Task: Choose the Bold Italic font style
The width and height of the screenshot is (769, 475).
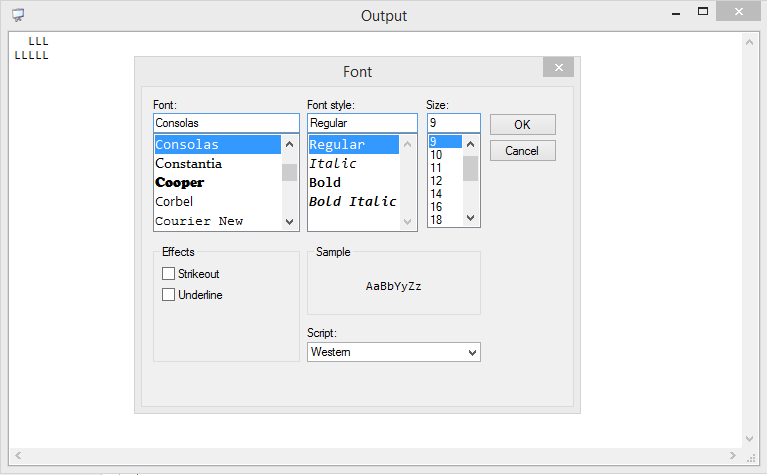Action: pyautogui.click(x=352, y=202)
